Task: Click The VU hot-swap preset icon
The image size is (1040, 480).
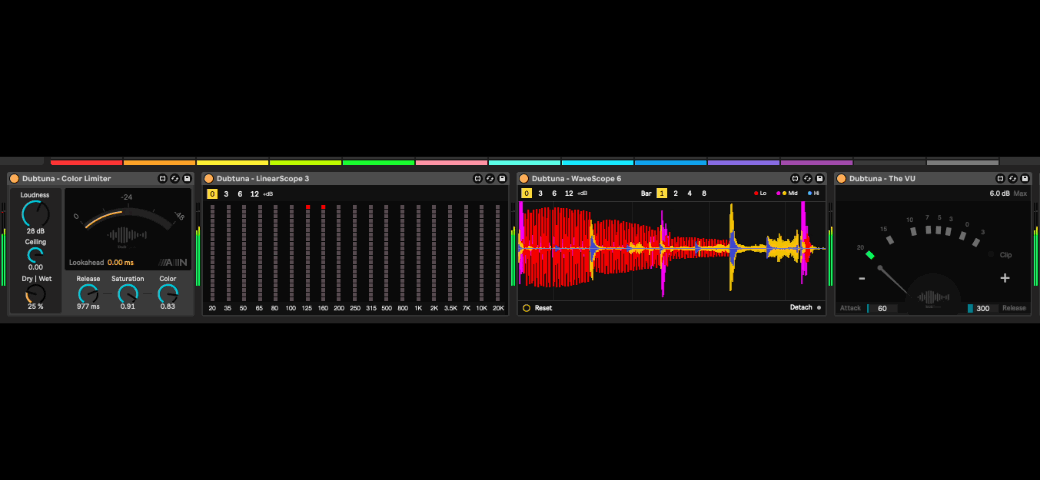Action: pos(1012,178)
